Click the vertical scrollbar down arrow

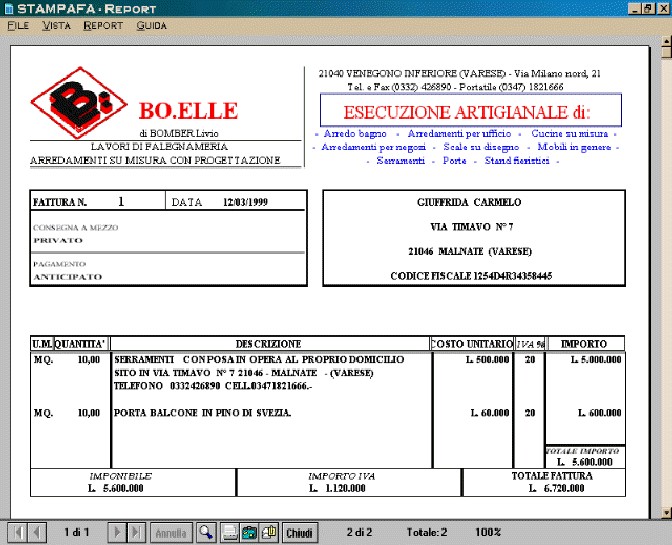pyautogui.click(x=665, y=512)
